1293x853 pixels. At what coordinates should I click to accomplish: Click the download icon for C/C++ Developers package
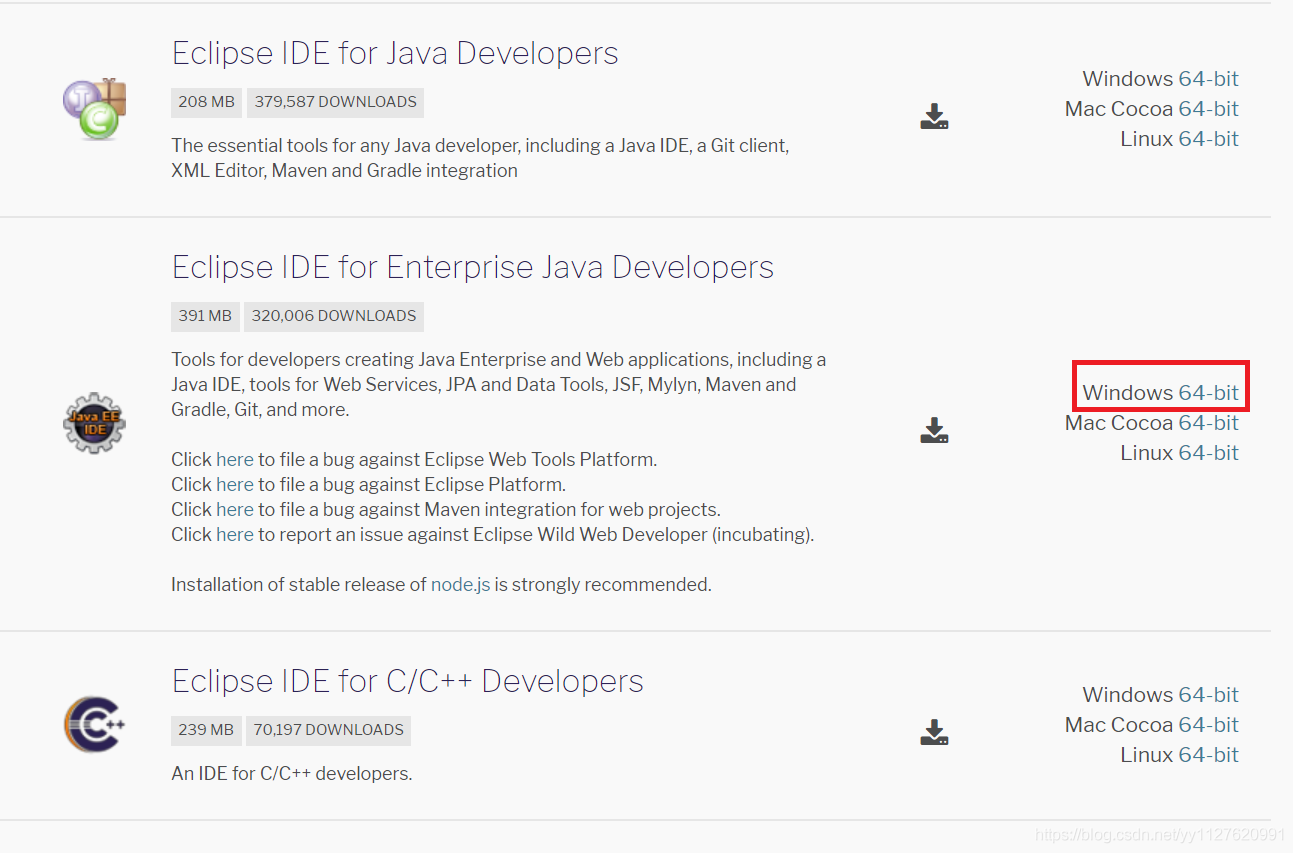[934, 732]
